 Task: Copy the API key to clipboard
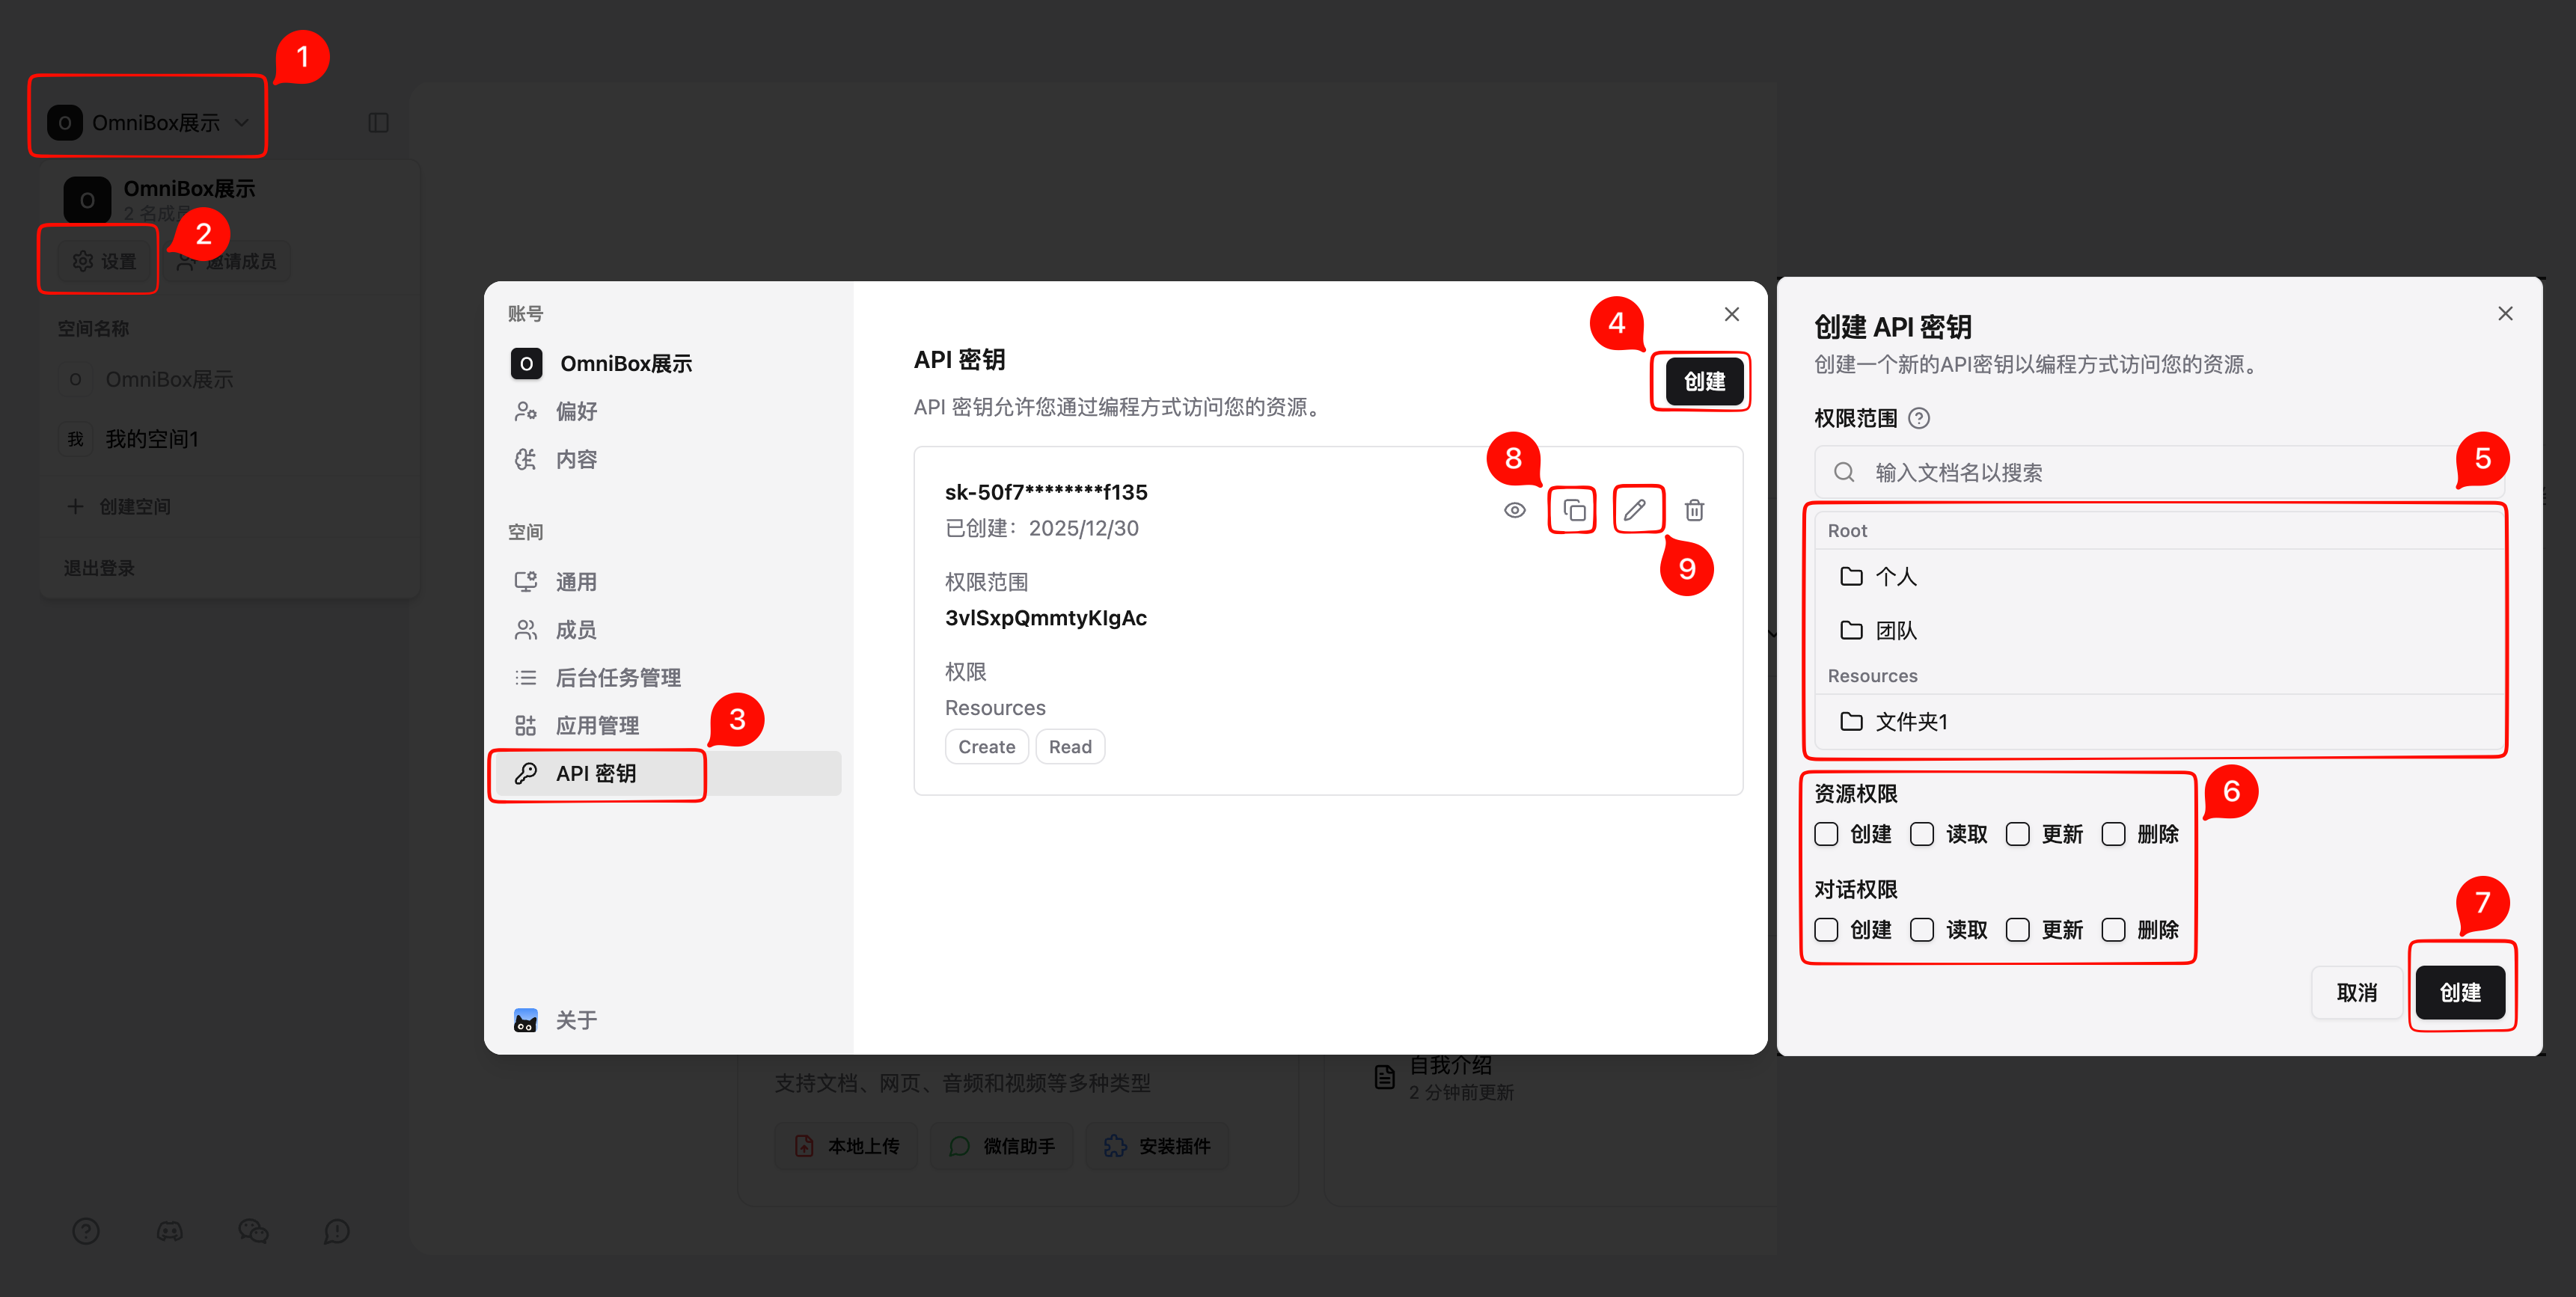pos(1572,509)
